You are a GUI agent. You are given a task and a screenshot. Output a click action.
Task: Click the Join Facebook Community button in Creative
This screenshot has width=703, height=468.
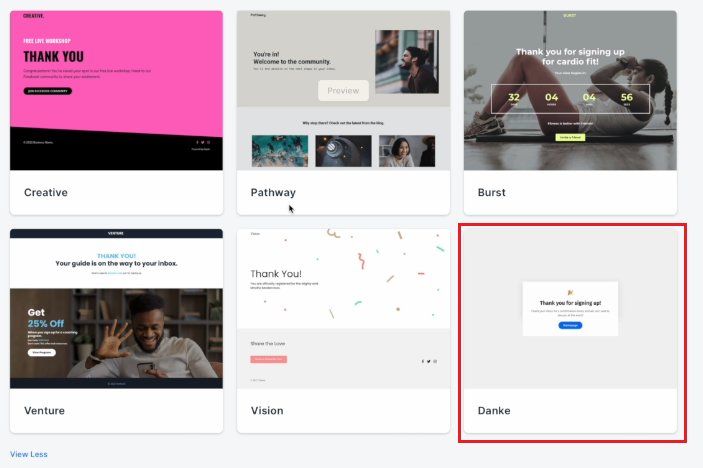(48, 91)
